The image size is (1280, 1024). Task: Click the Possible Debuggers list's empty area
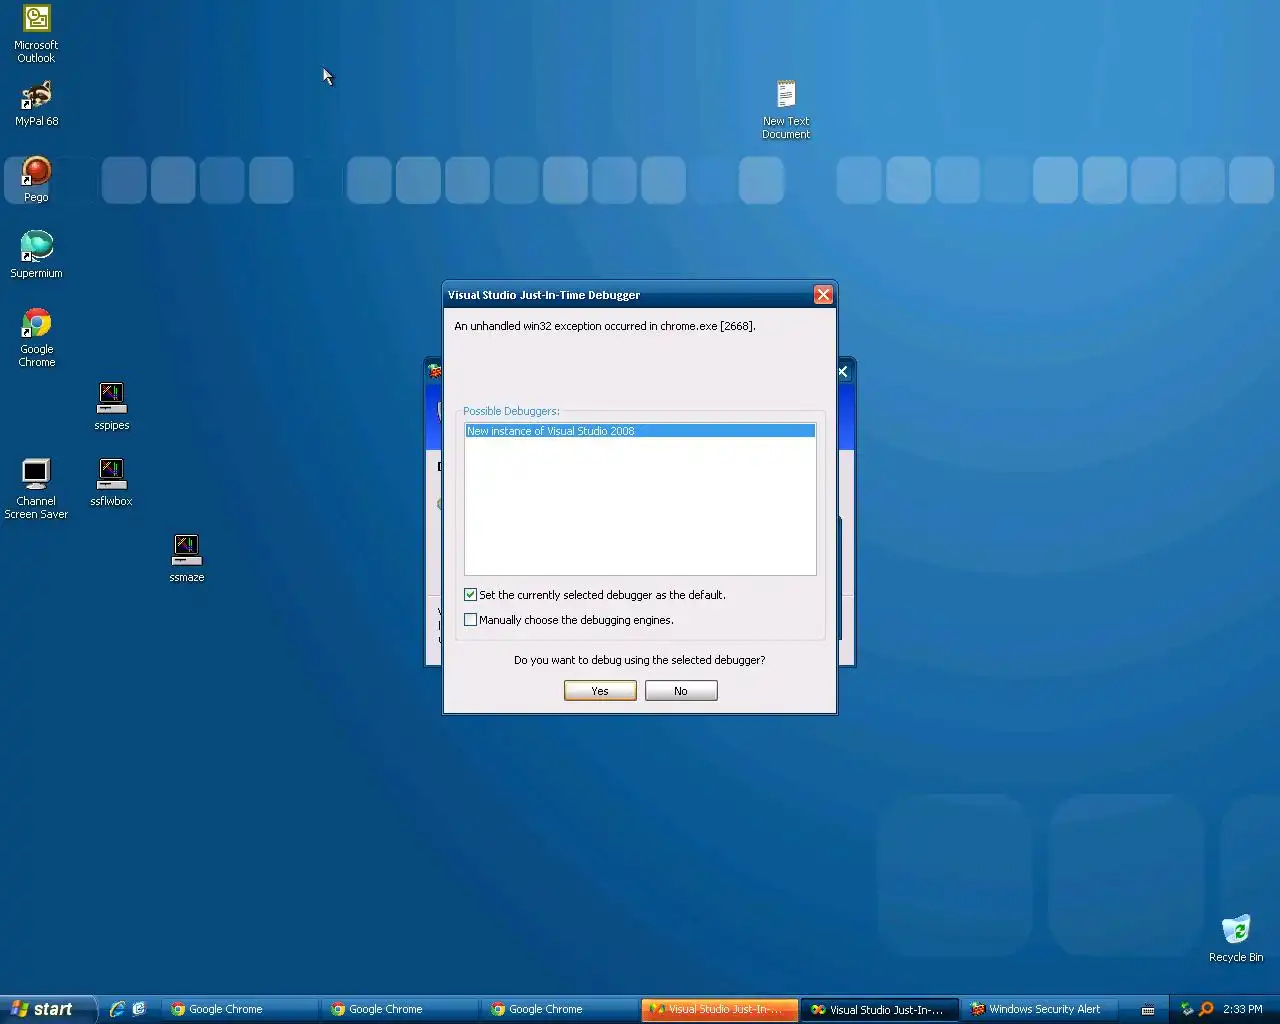[x=640, y=507]
